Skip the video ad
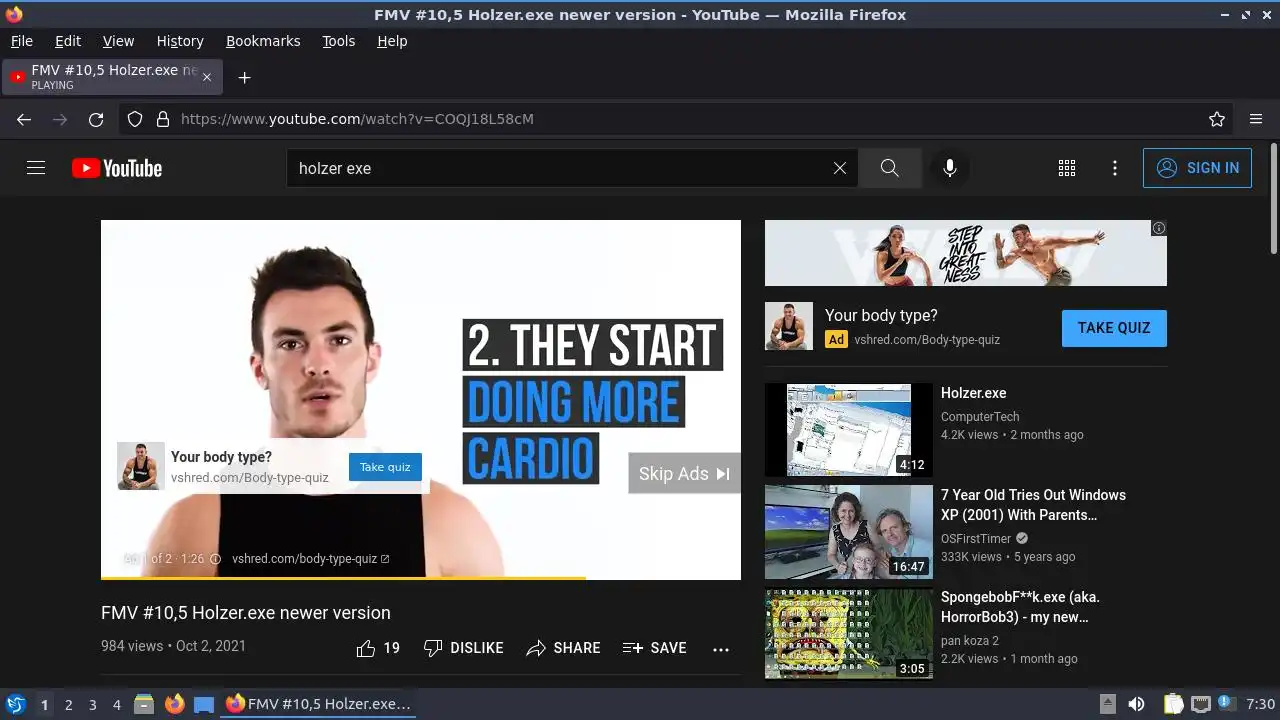The image size is (1280, 720). pyautogui.click(x=684, y=474)
